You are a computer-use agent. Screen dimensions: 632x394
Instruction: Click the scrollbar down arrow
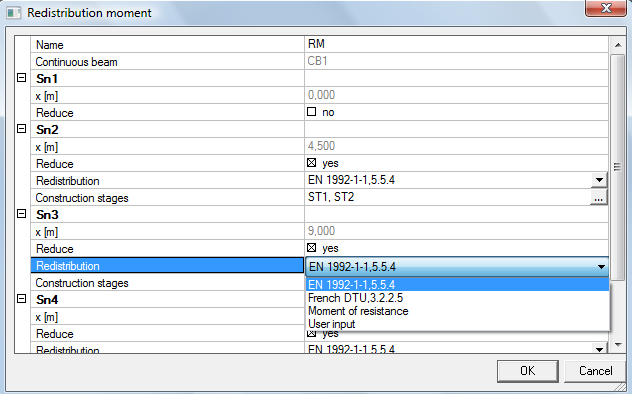coord(618,345)
